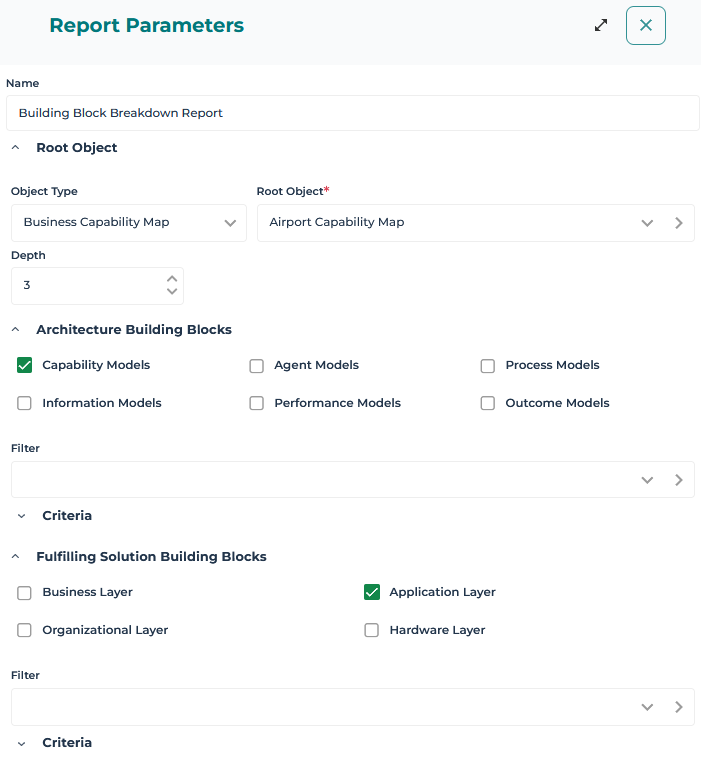This screenshot has height=768, width=701.
Task: Expand Criteria under Architecture Building Blocks
Action: 22,516
